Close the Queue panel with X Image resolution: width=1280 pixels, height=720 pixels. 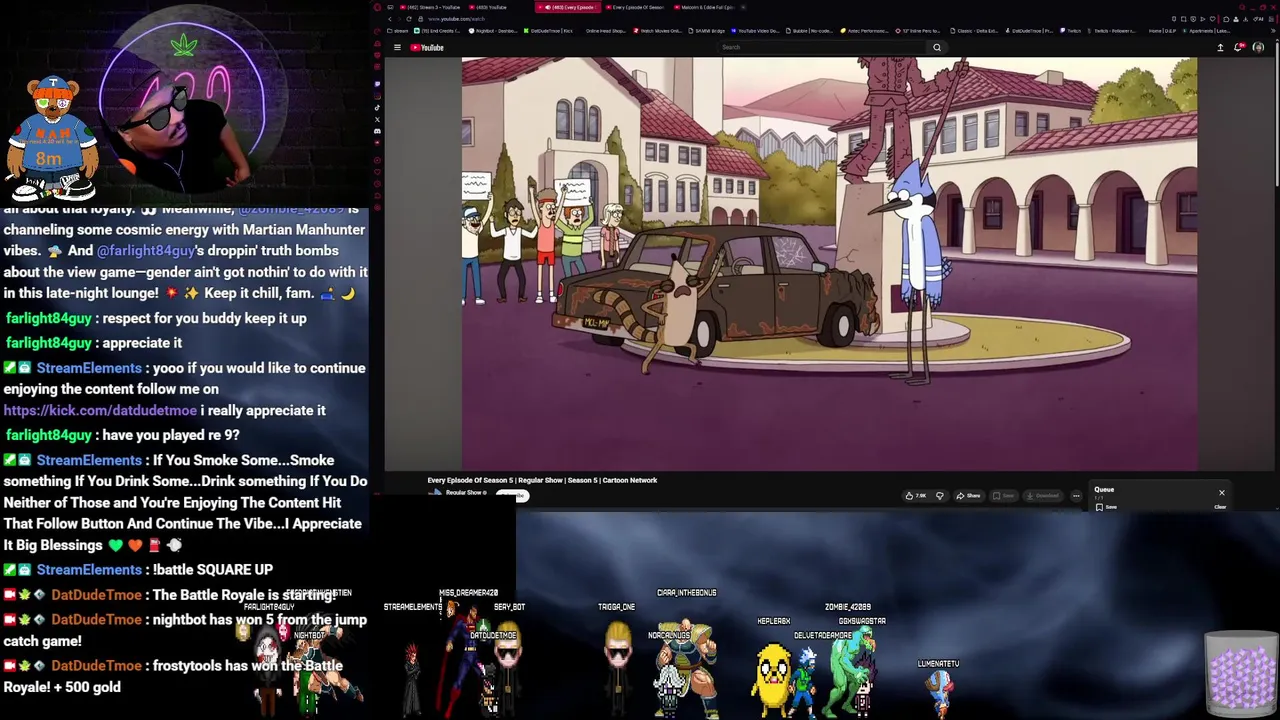pyautogui.click(x=1221, y=492)
